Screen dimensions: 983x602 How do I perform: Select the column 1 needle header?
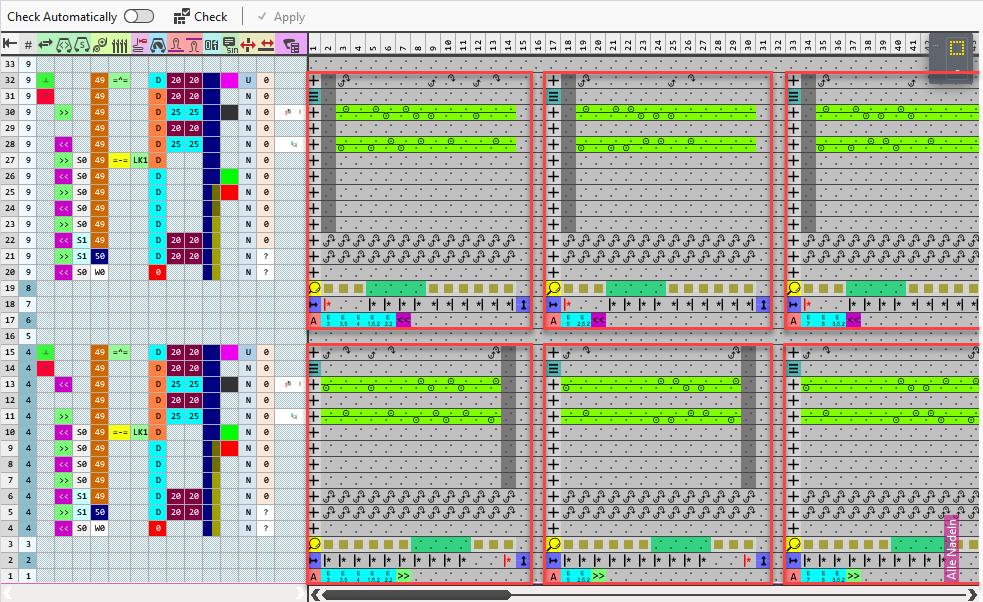coord(314,44)
